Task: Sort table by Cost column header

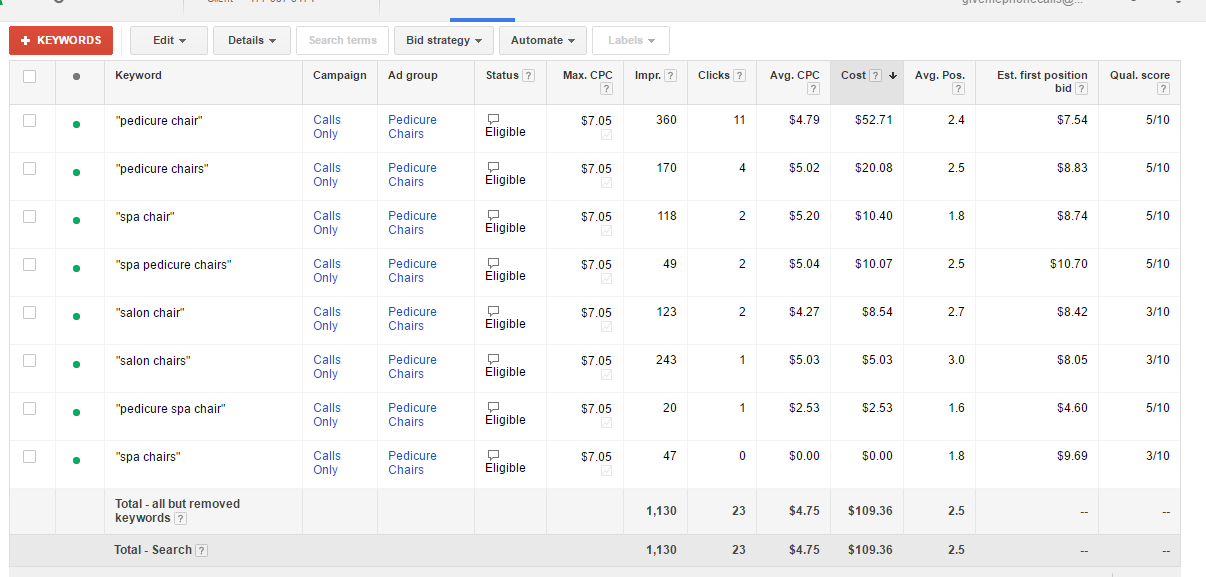Action: [x=853, y=75]
